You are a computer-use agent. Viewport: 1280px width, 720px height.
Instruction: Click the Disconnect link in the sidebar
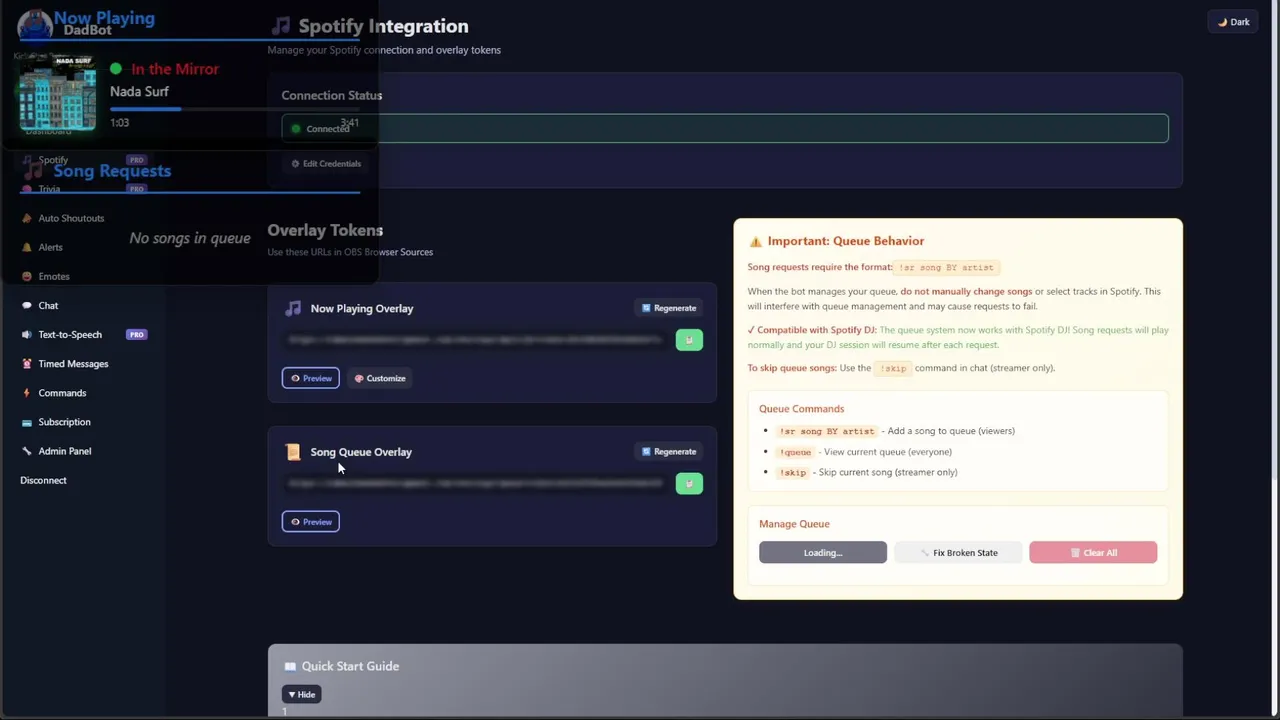[x=43, y=480]
